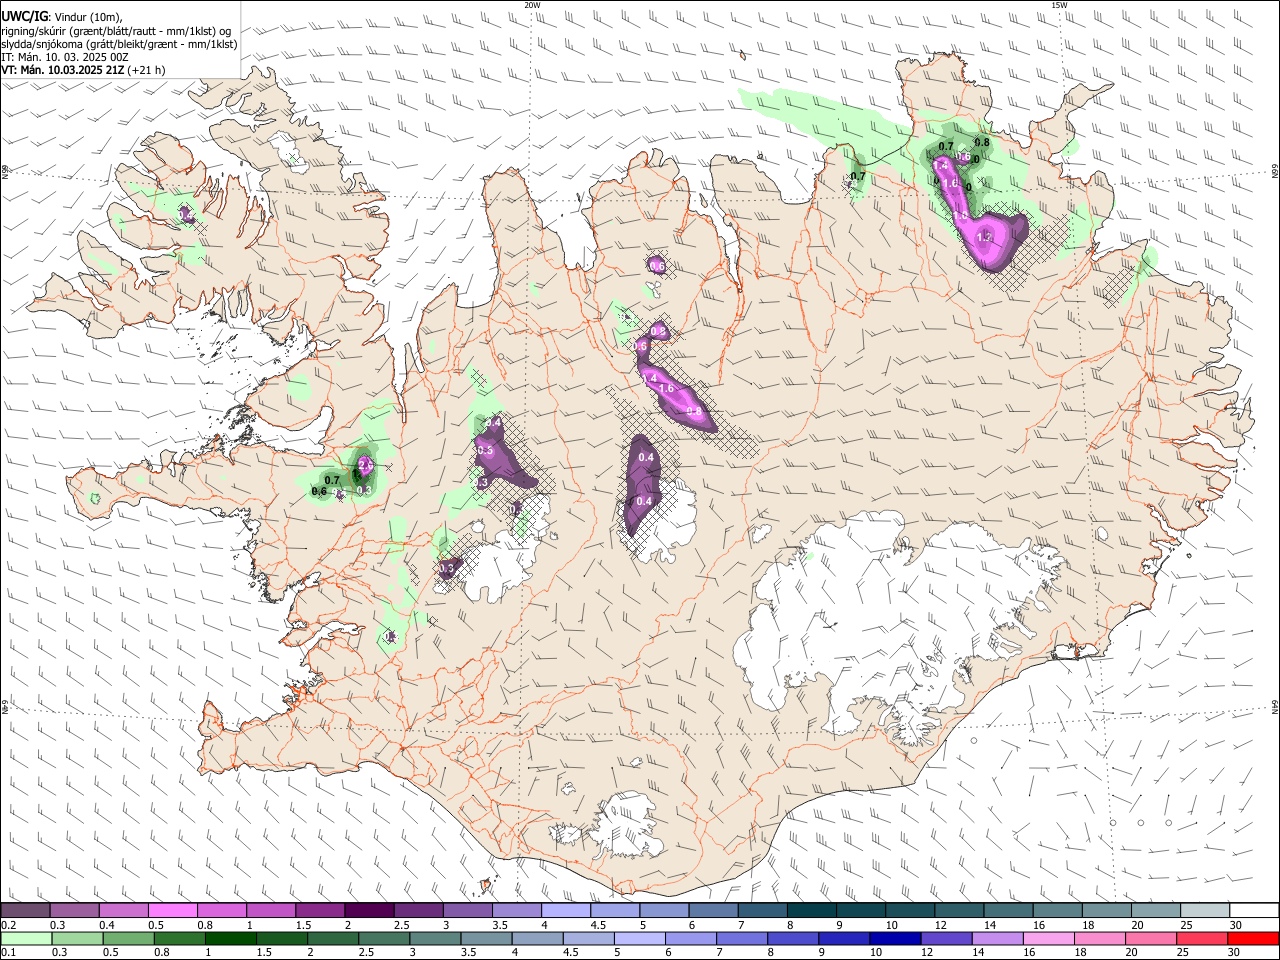Click the bright red rain swatch above 30
Viewport: 1280px width, 960px height.
pos(1253,938)
